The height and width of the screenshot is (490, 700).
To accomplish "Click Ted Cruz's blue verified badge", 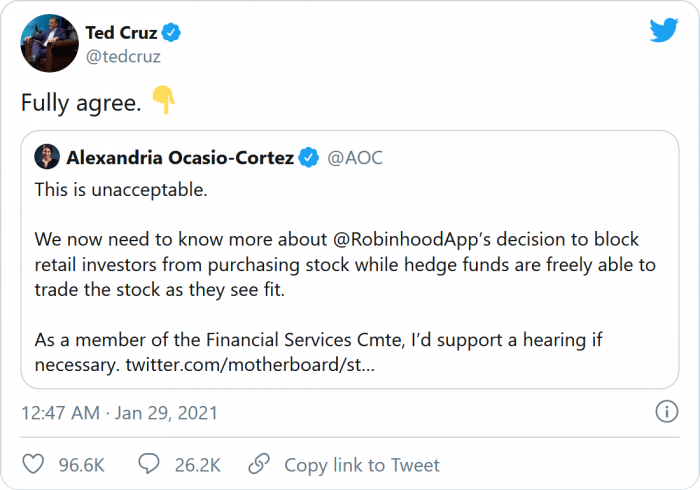I will coord(172,33).
